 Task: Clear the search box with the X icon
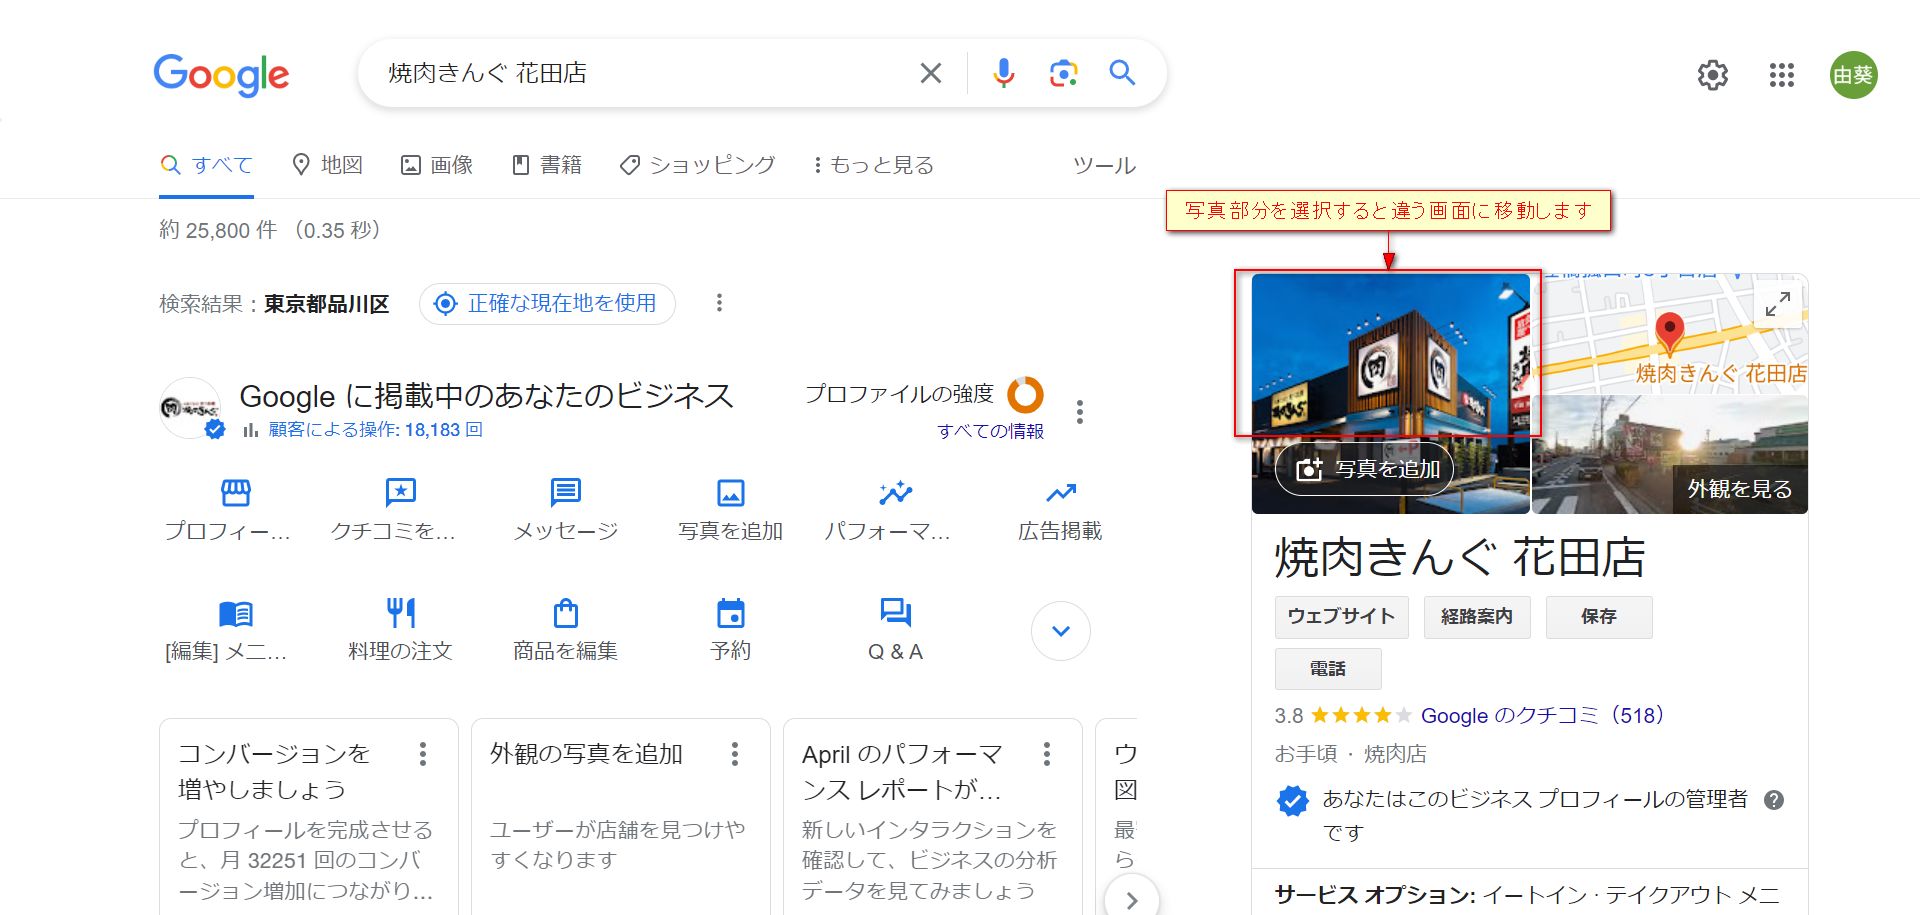(930, 73)
